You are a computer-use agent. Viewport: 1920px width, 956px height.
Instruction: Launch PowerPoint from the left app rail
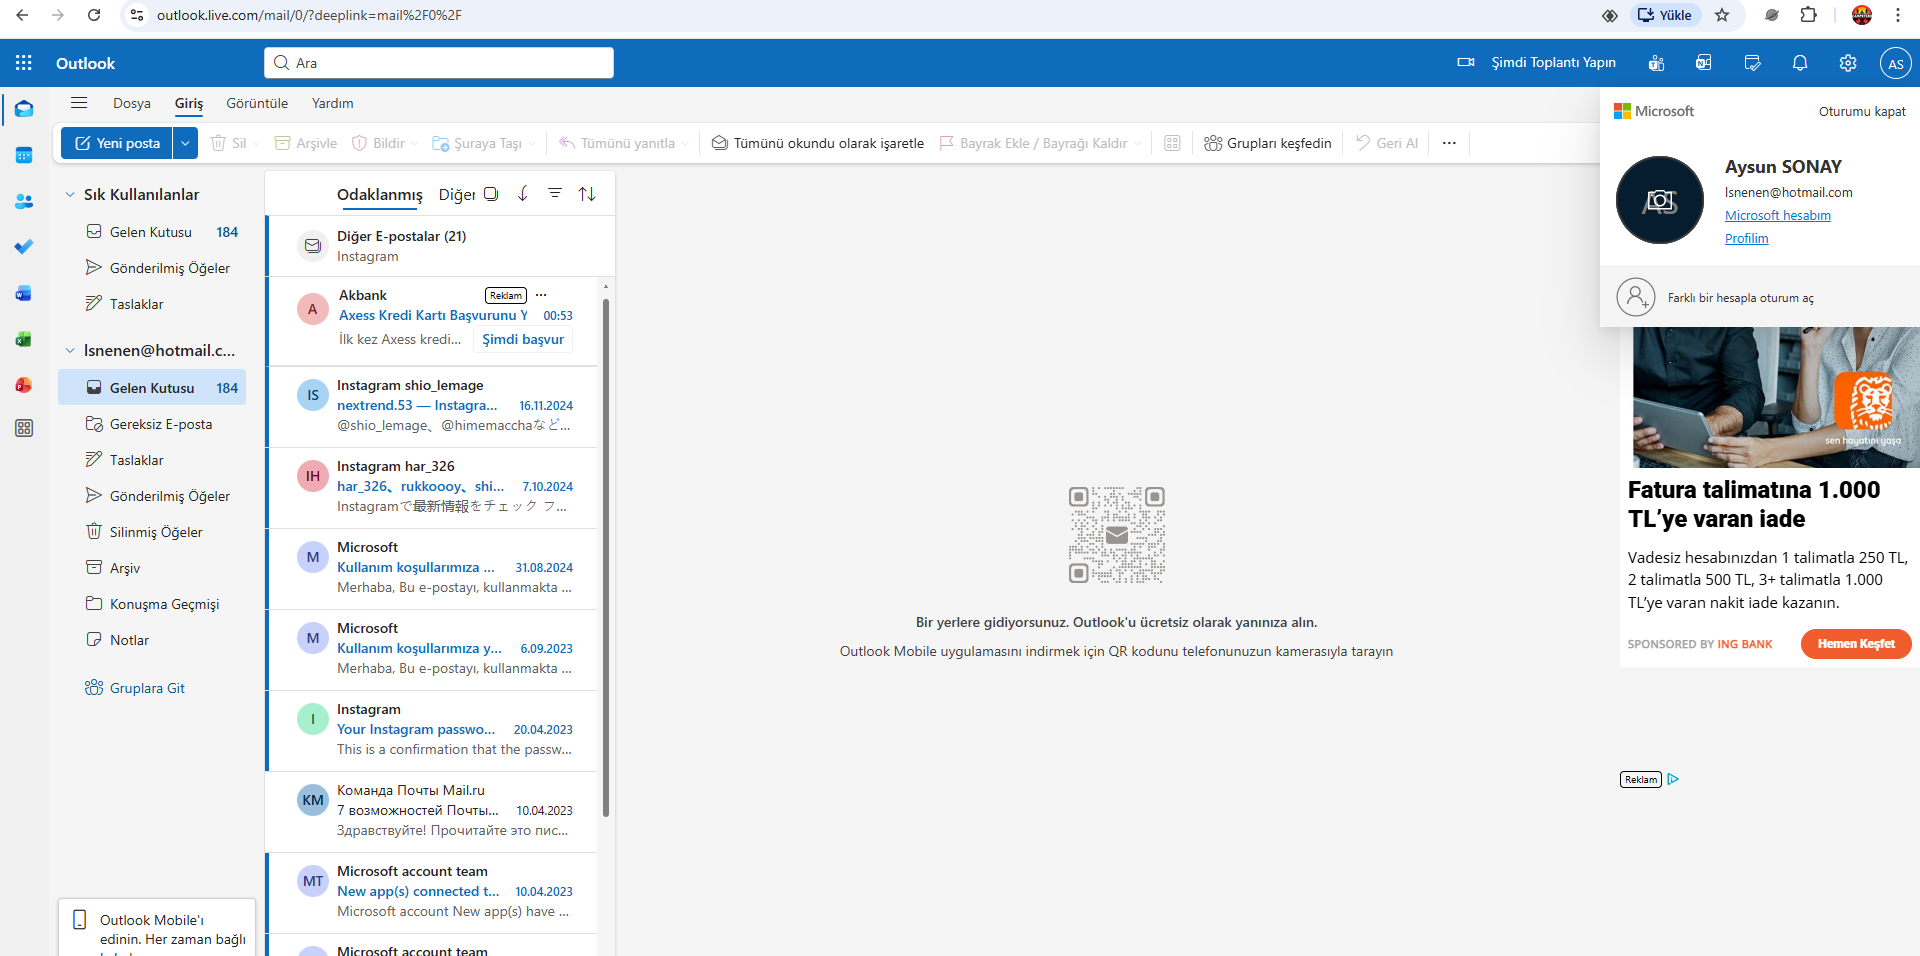[24, 385]
